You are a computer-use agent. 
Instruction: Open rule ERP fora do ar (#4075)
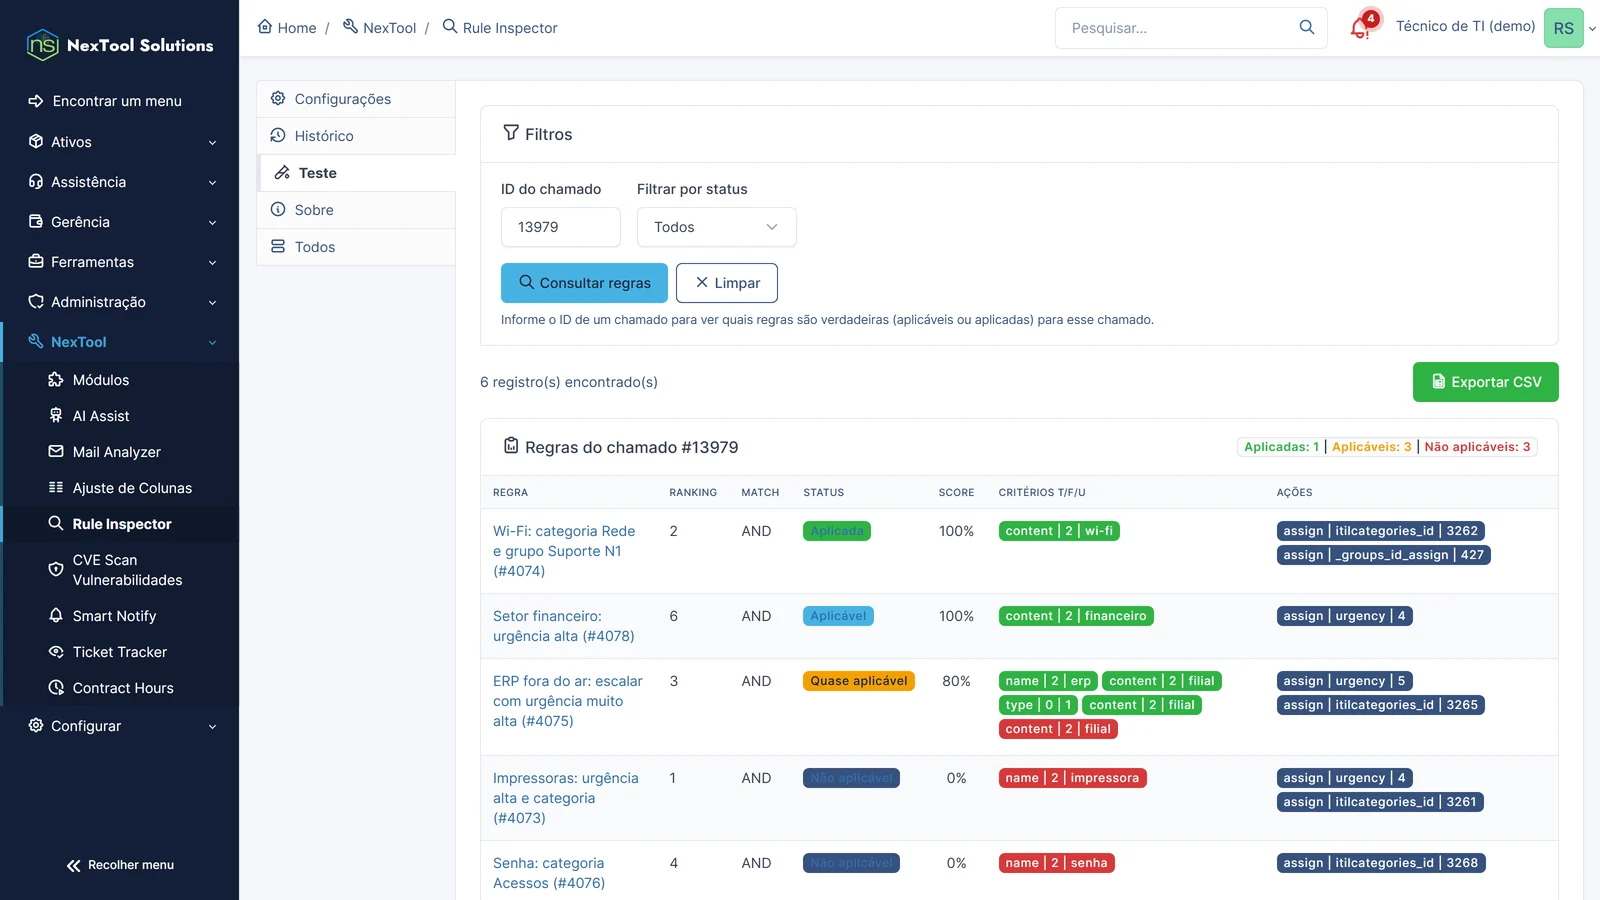(x=568, y=701)
